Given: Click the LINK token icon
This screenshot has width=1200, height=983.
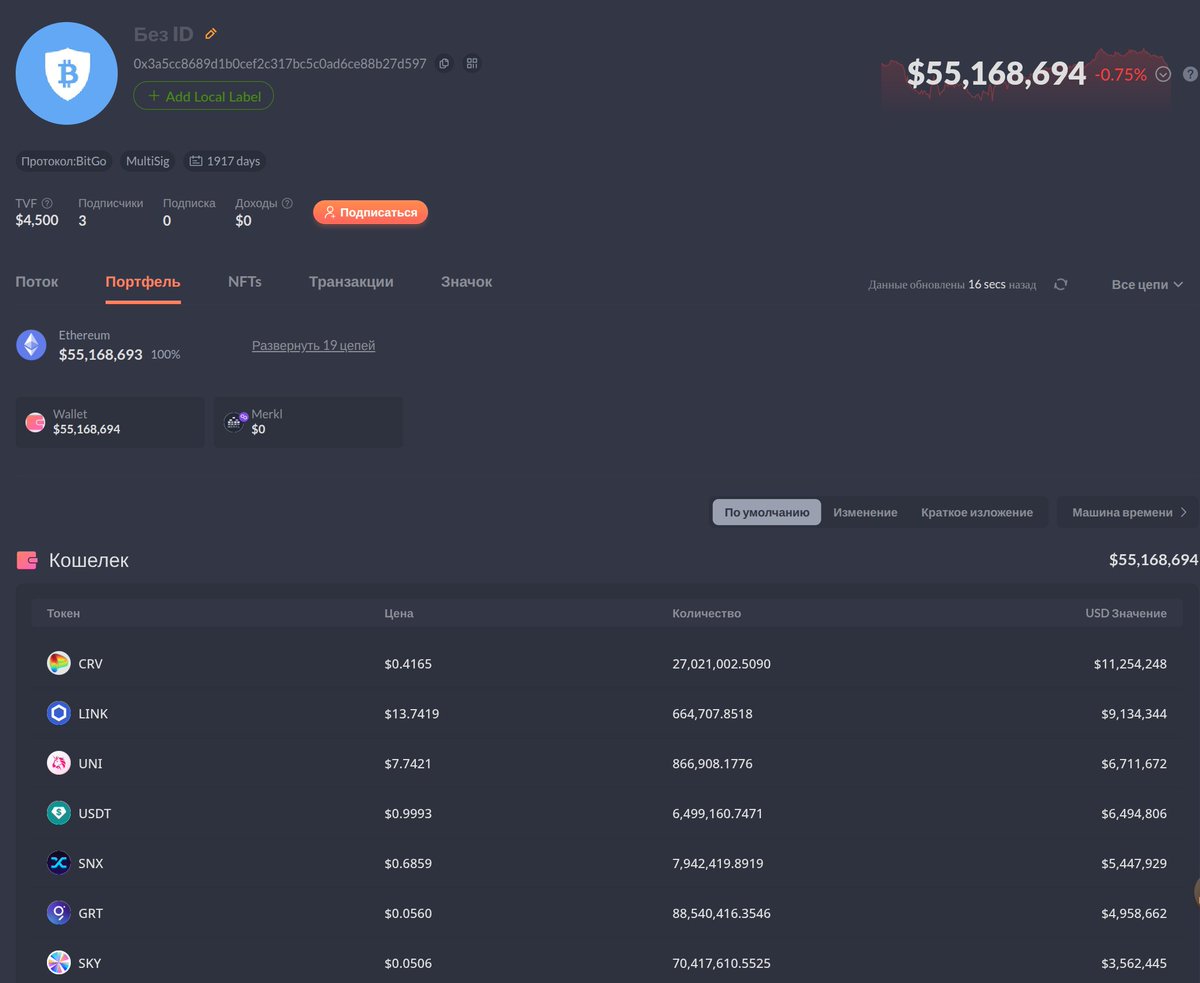Looking at the screenshot, I should (x=59, y=713).
